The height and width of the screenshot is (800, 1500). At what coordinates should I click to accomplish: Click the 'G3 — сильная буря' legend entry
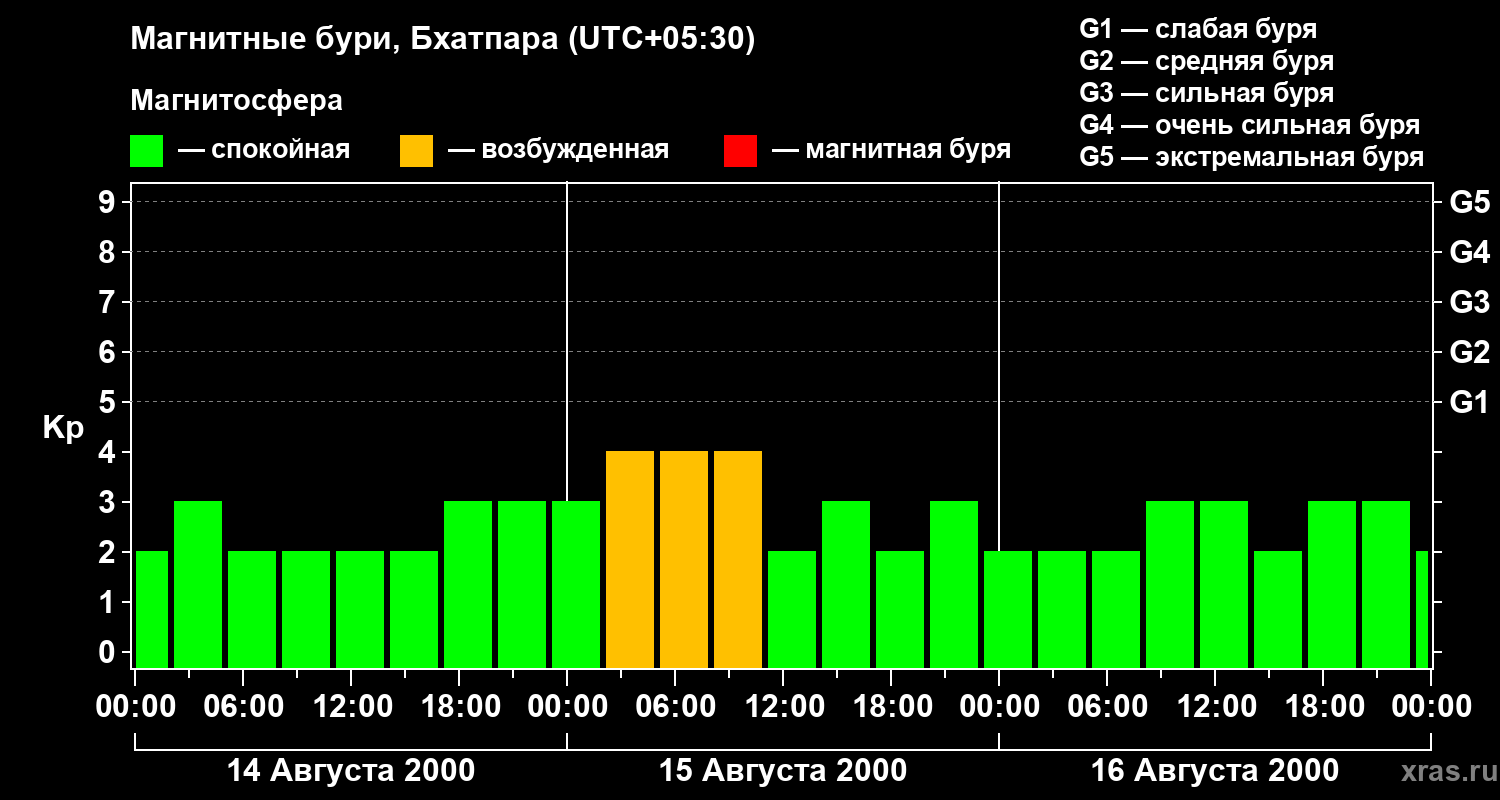1207,93
